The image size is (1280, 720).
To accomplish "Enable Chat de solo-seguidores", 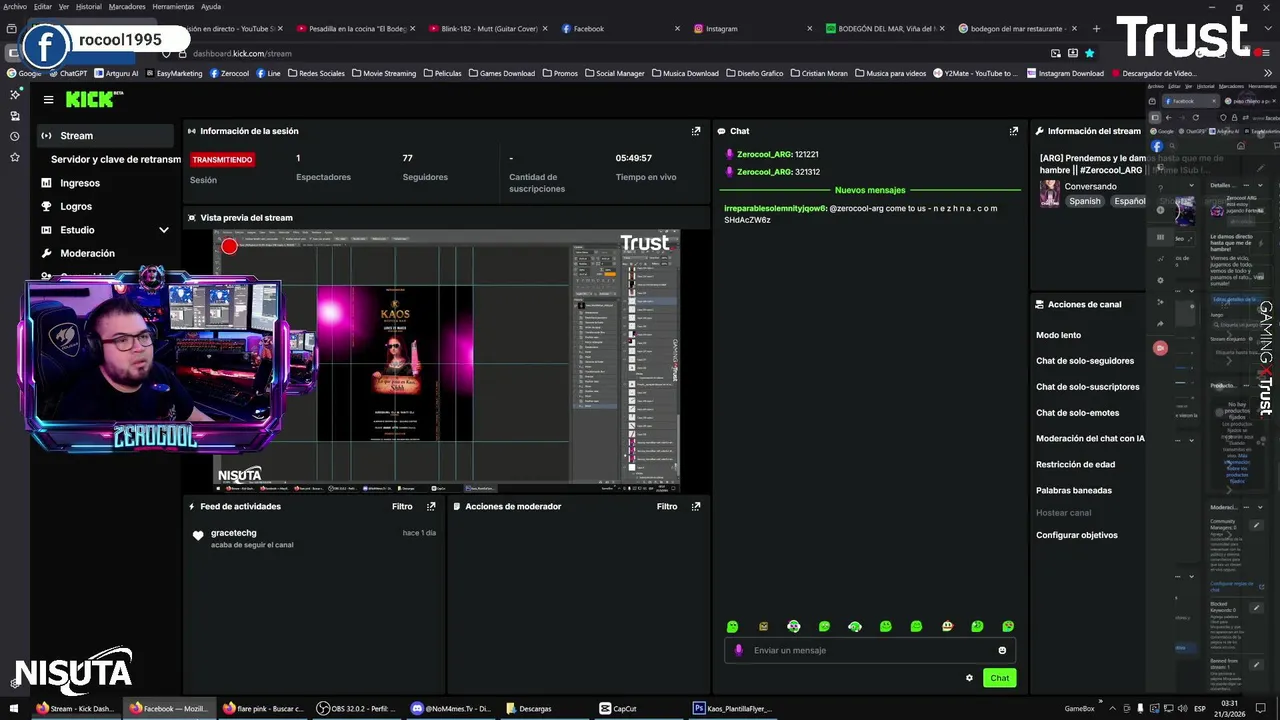I will click(x=1085, y=361).
